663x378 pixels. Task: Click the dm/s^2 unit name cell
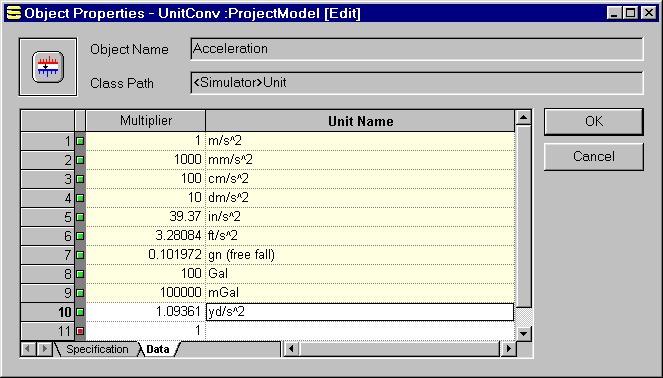[360, 198]
